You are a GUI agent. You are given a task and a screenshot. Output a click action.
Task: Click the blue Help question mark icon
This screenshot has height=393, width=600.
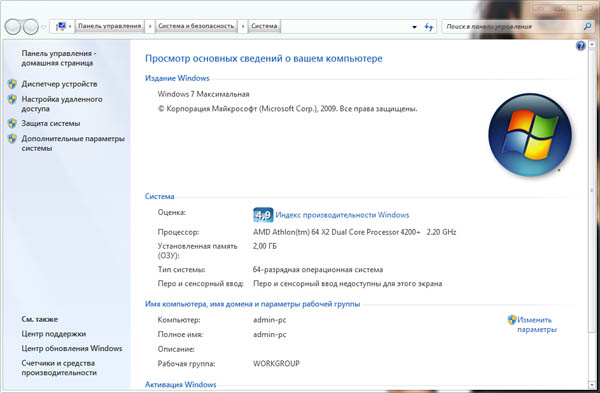580,46
